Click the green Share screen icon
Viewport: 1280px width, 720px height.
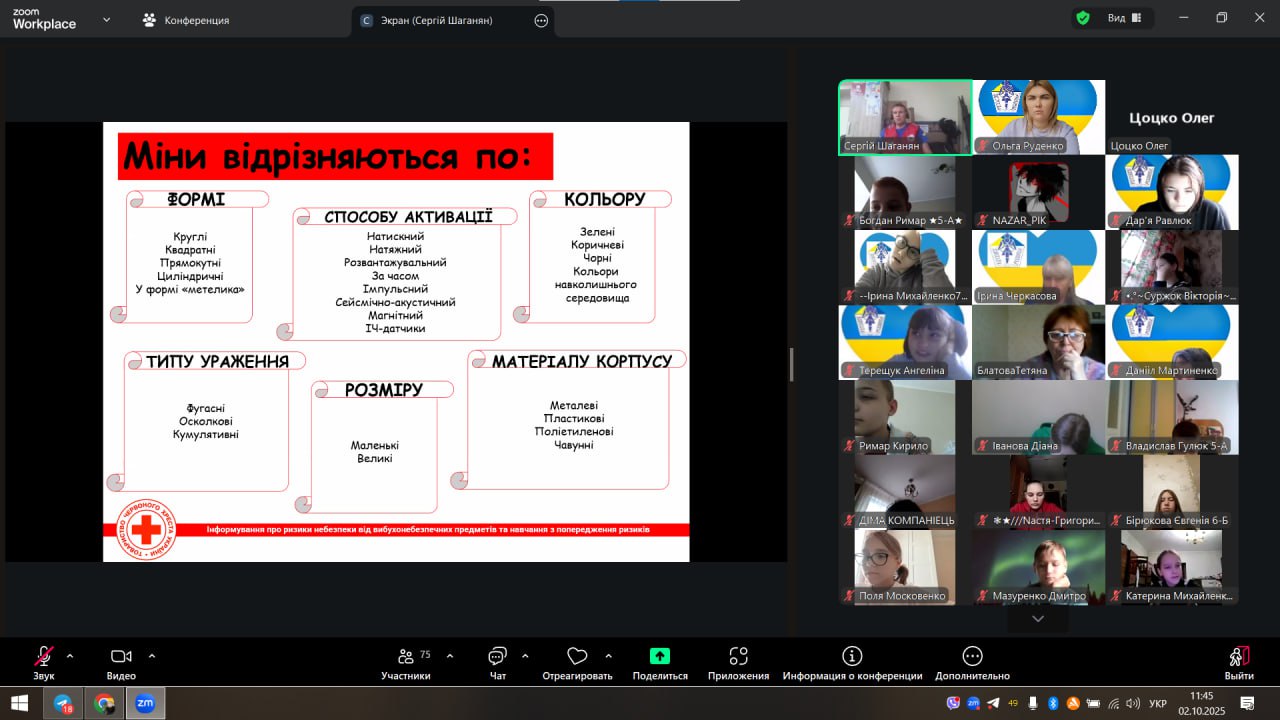point(660,657)
